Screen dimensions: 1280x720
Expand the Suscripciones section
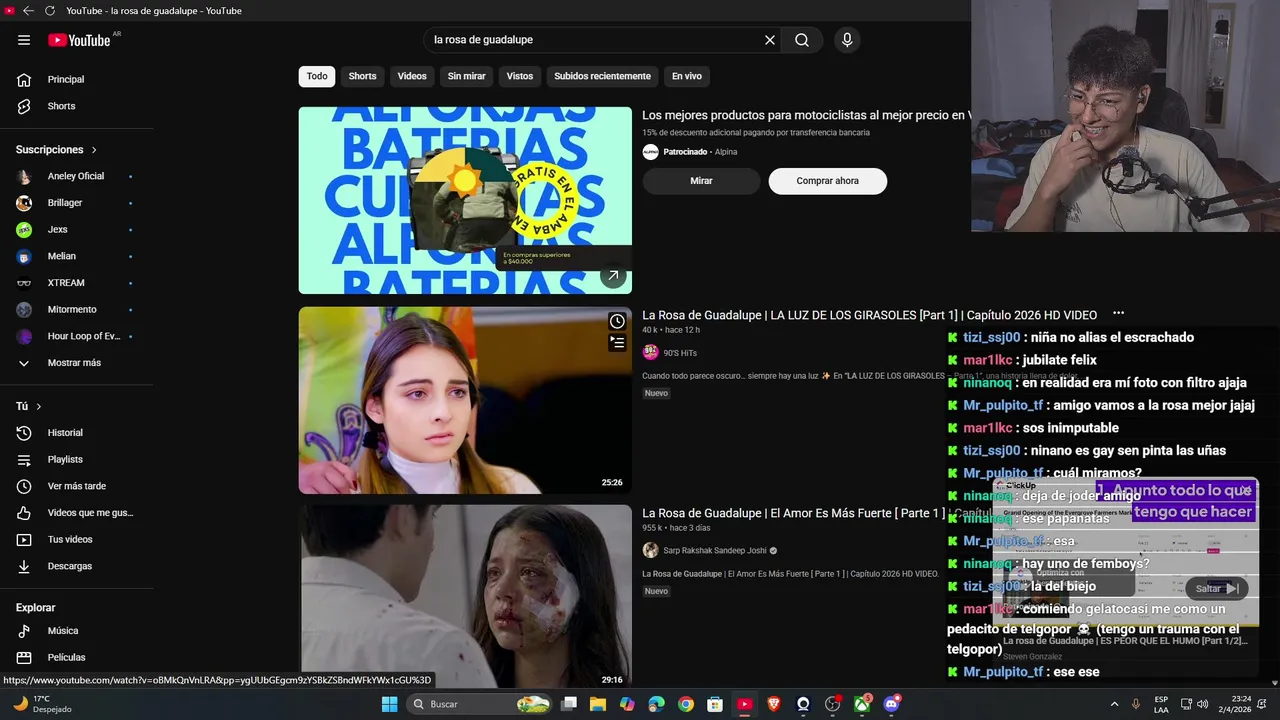point(57,149)
